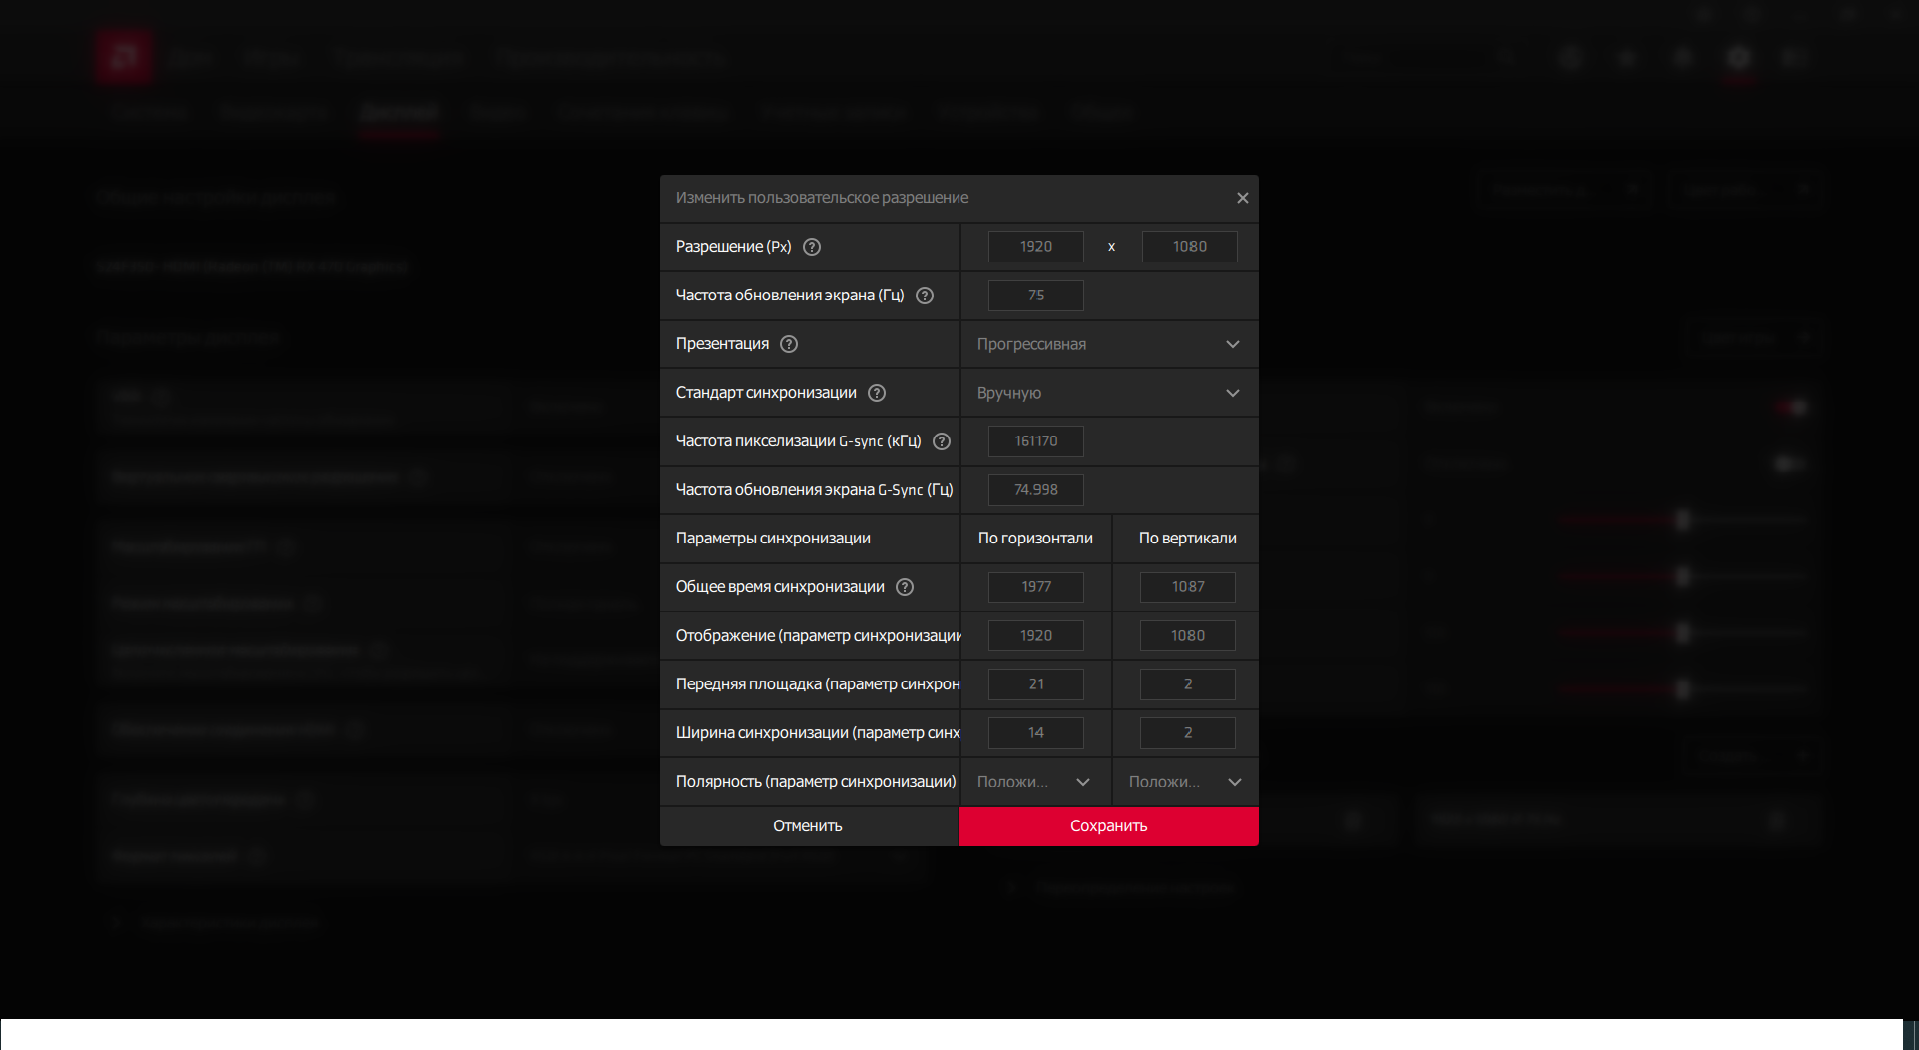Focus G-Sync refresh field 74.998
Screen dimensions: 1919x1050
(x=1036, y=490)
